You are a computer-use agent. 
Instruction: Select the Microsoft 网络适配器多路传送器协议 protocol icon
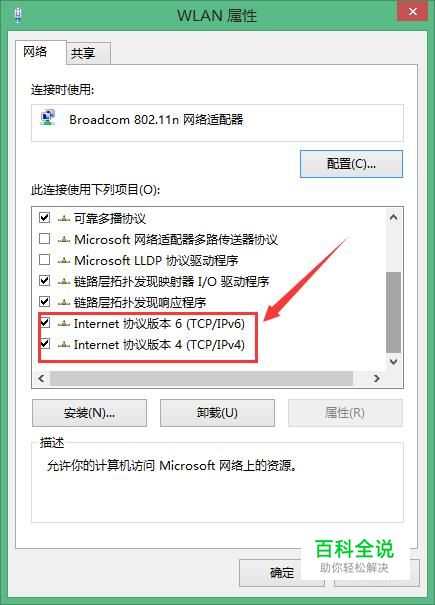[x=64, y=240]
